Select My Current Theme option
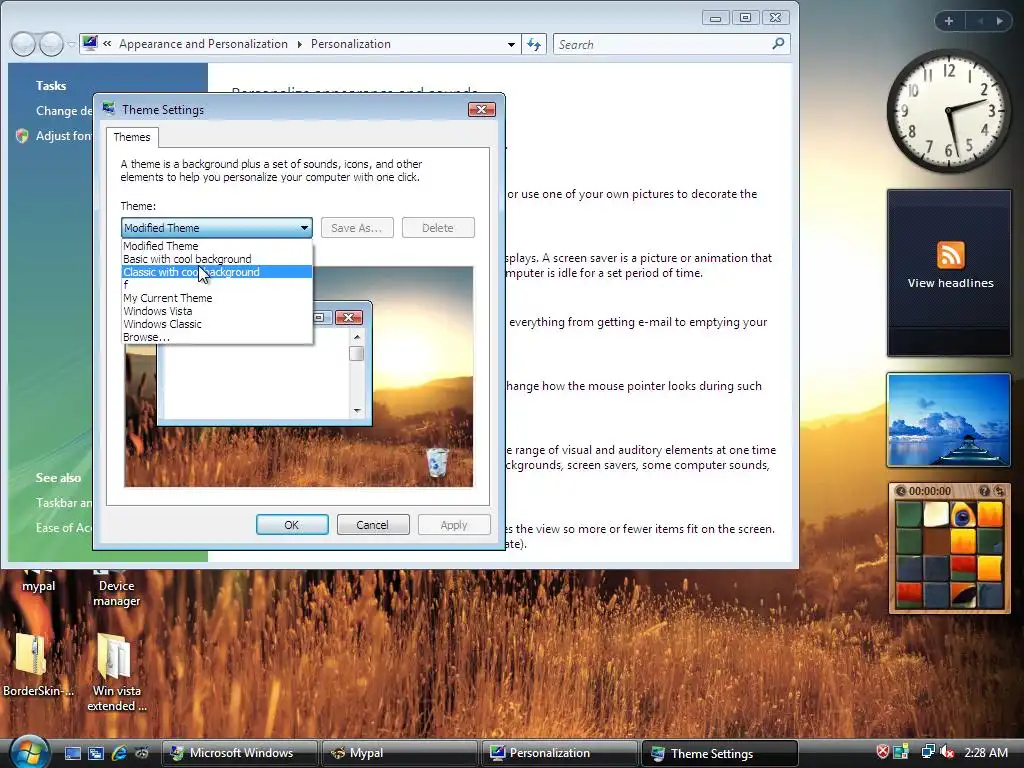Screen dimensions: 1024x768 click(217, 298)
